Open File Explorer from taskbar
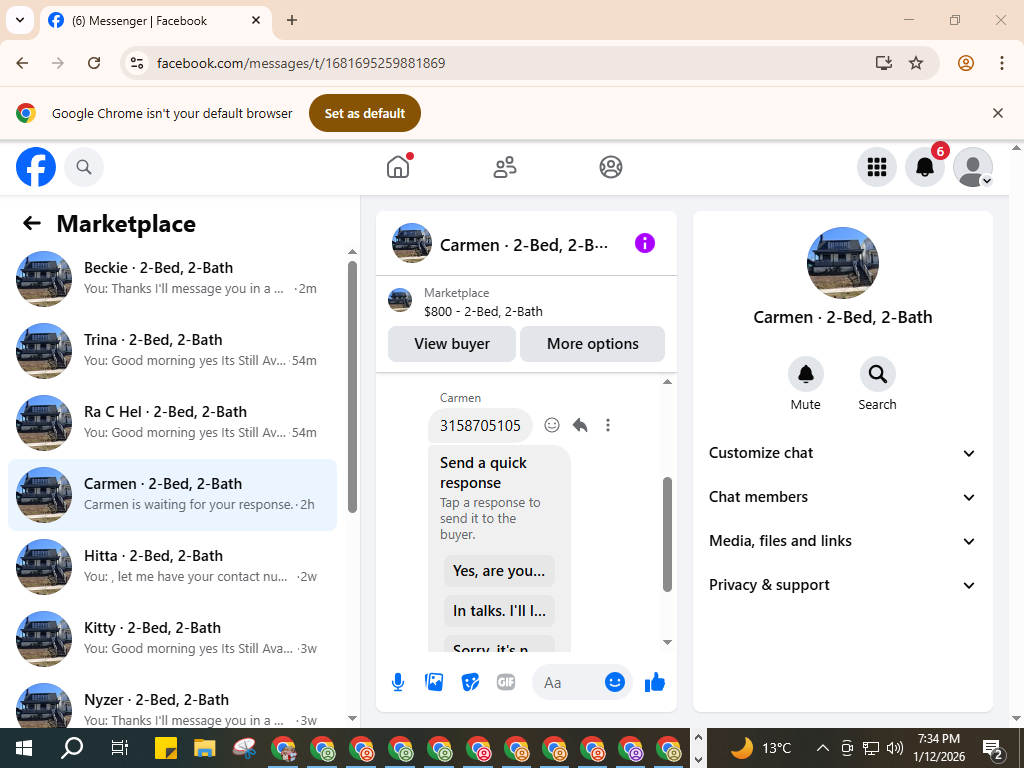The height and width of the screenshot is (768, 1024). 205,748
